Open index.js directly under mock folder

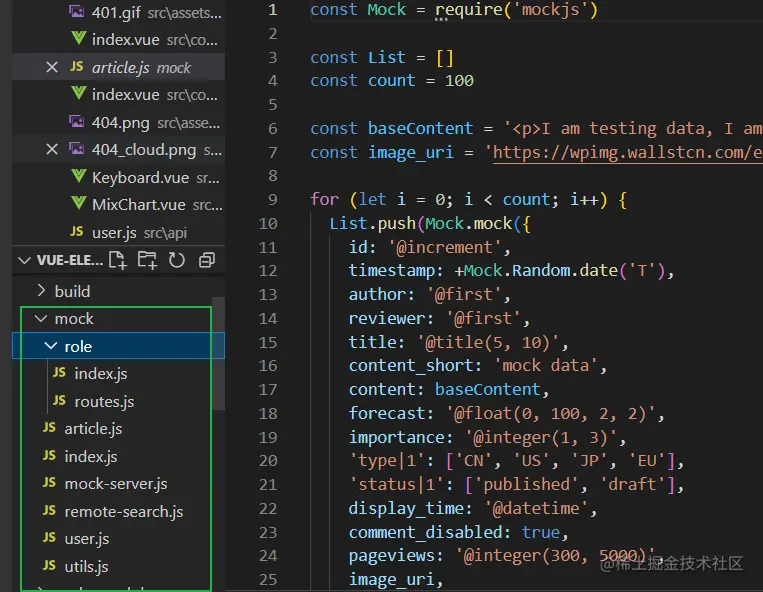(91, 456)
